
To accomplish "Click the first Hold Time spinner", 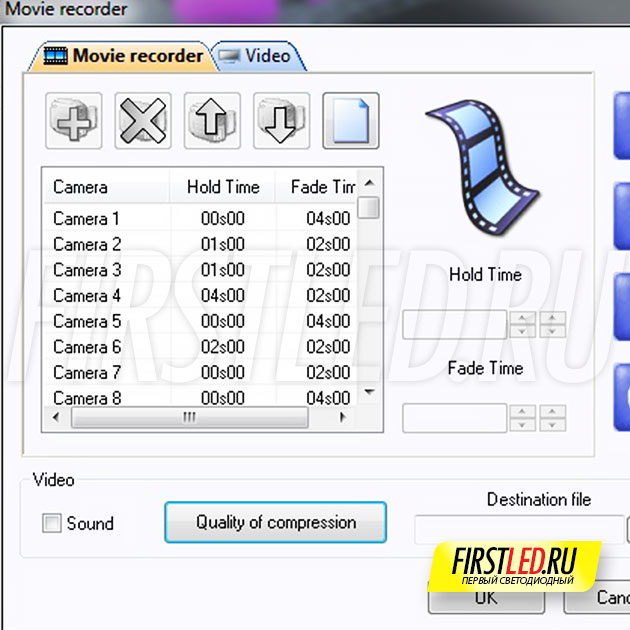I will tap(523, 324).
